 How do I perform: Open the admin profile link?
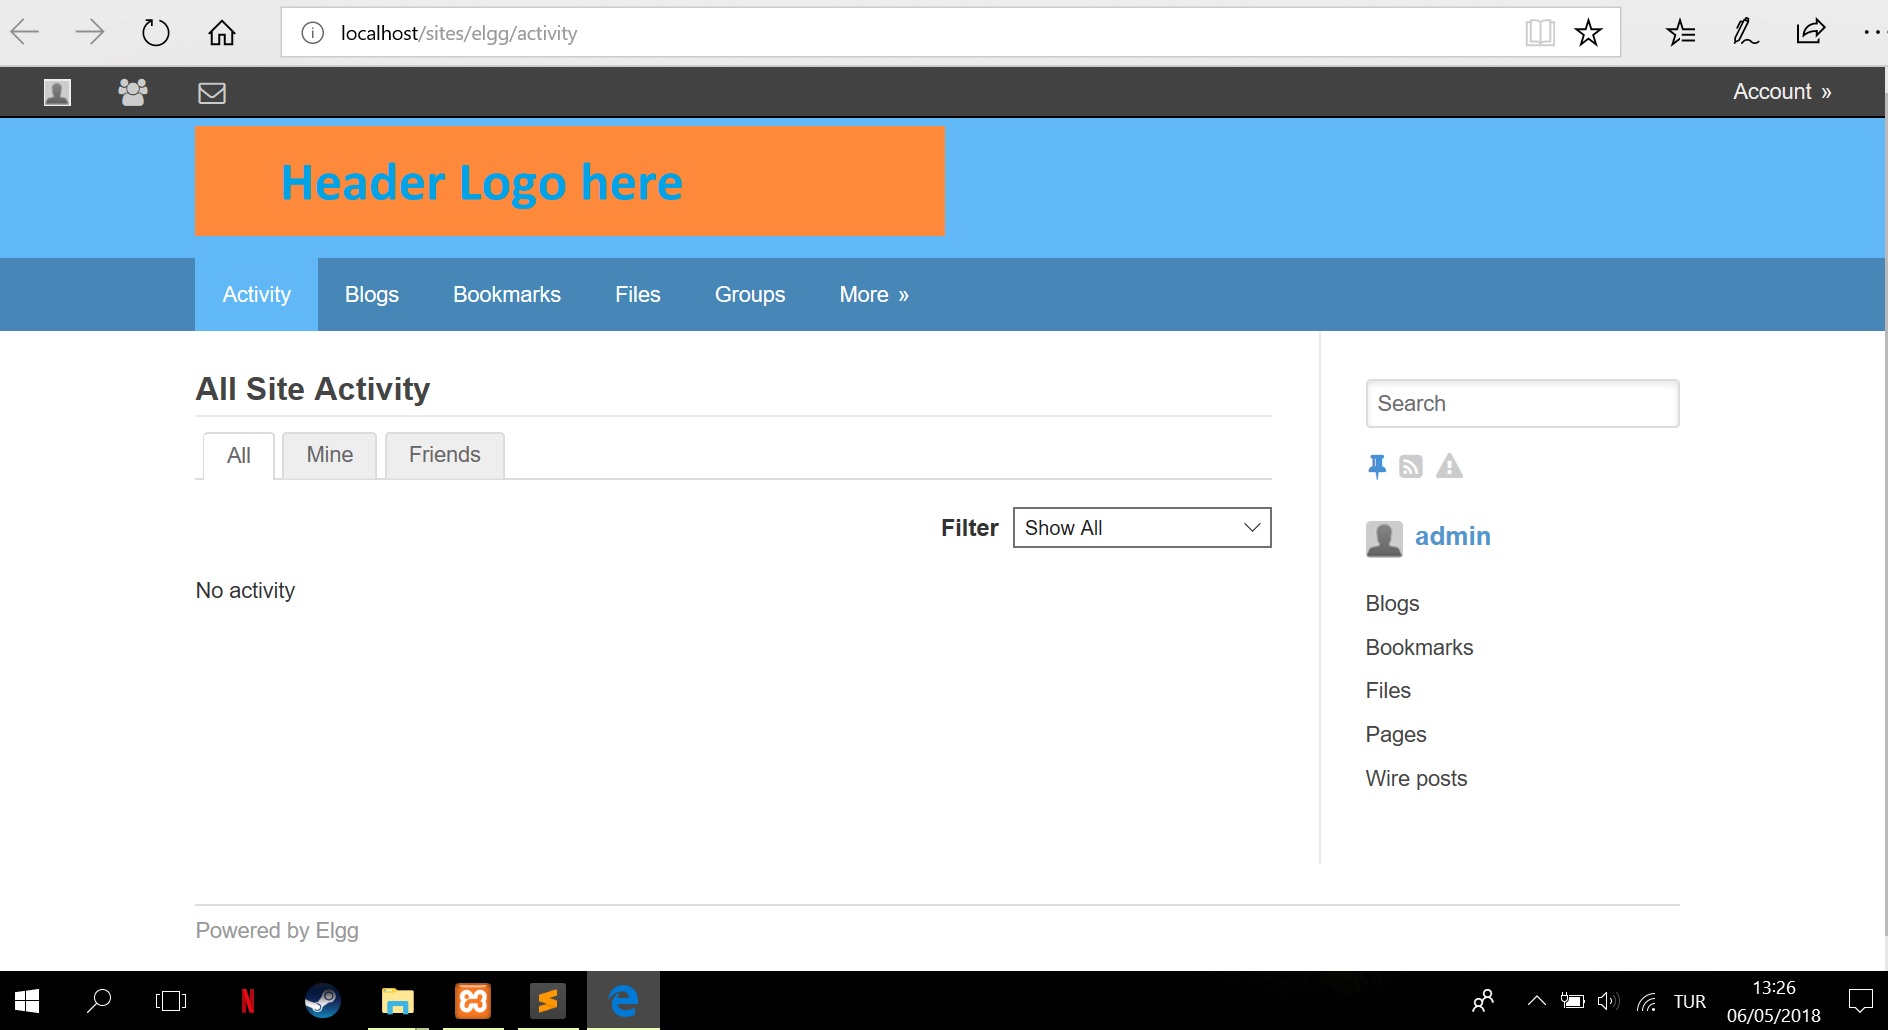[1452, 536]
